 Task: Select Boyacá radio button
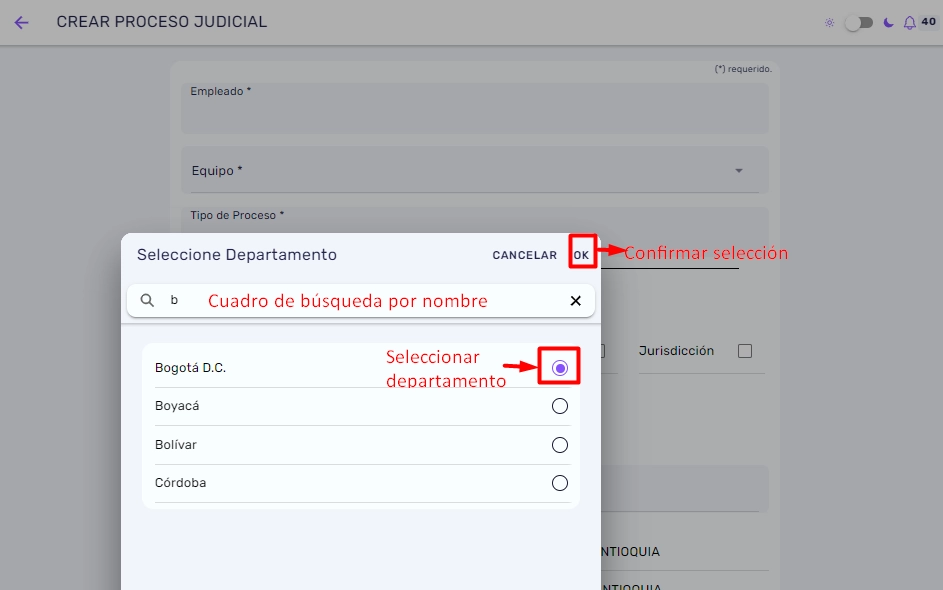point(560,406)
